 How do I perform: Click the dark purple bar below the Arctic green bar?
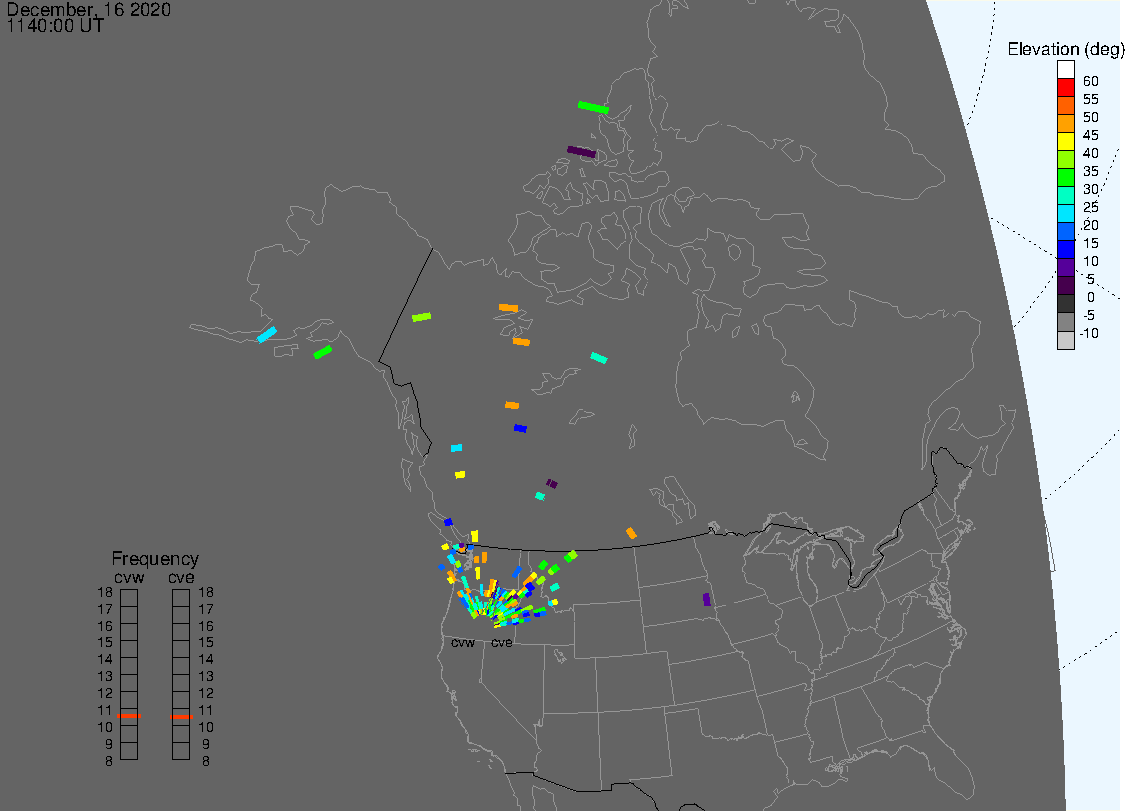pyautogui.click(x=581, y=151)
